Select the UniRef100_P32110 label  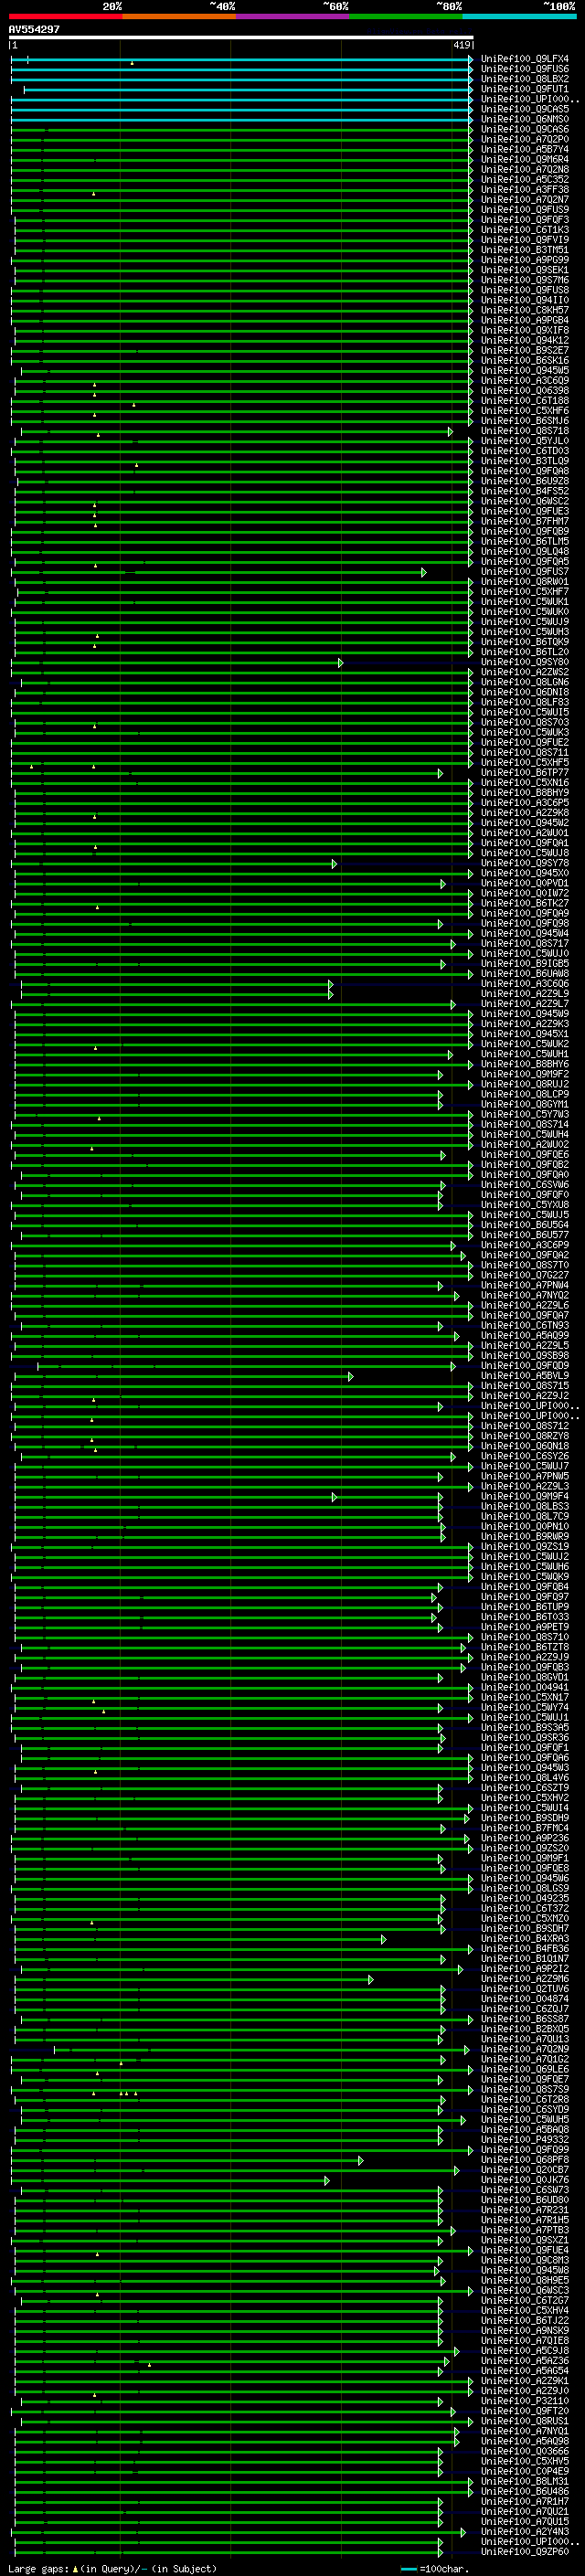pos(525,2400)
